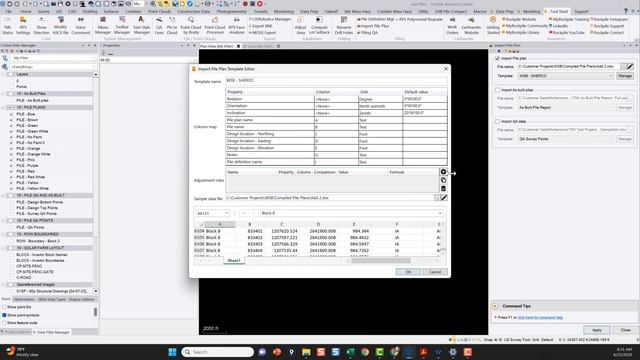This screenshot has height=360, width=640.
Task: Open the Support ribbon tab
Action: pyautogui.click(x=581, y=11)
